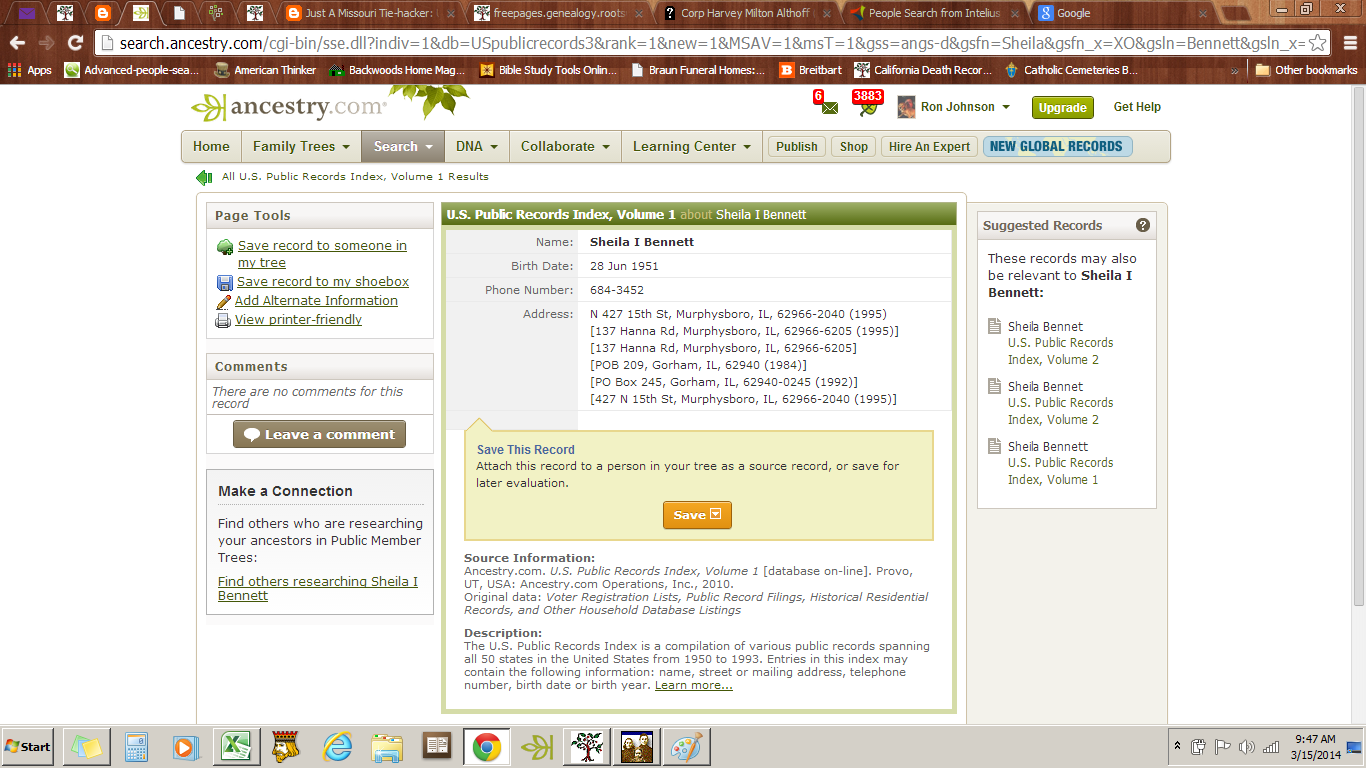Click document icon beside first Sheila Bennet
Viewport: 1366px width, 768px height.
pos(994,327)
